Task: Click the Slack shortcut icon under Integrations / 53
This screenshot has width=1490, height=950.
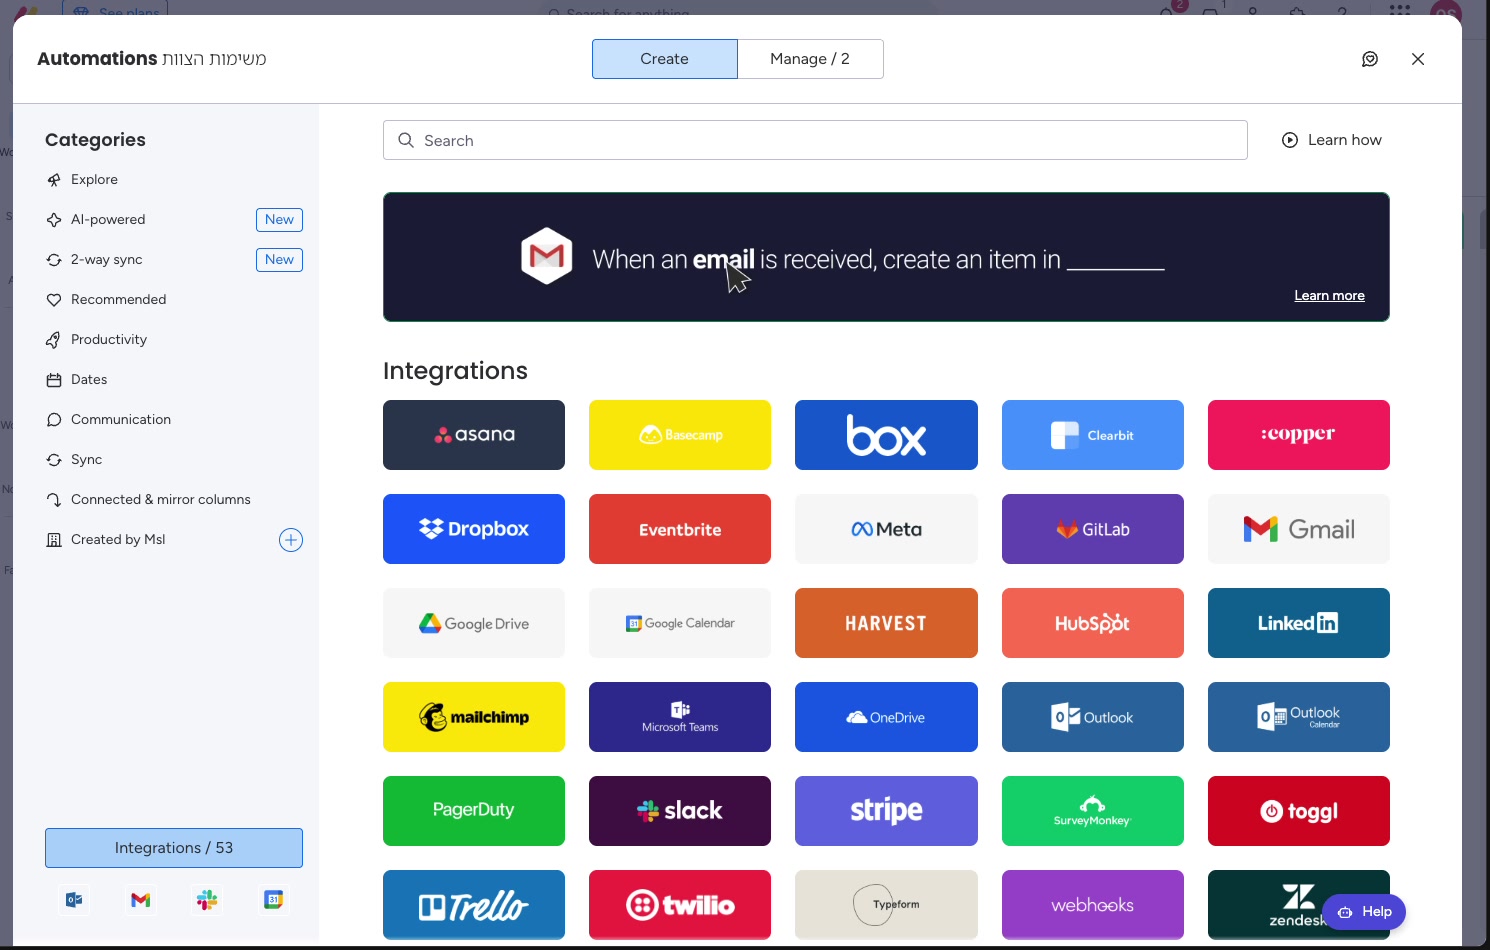Action: click(207, 900)
